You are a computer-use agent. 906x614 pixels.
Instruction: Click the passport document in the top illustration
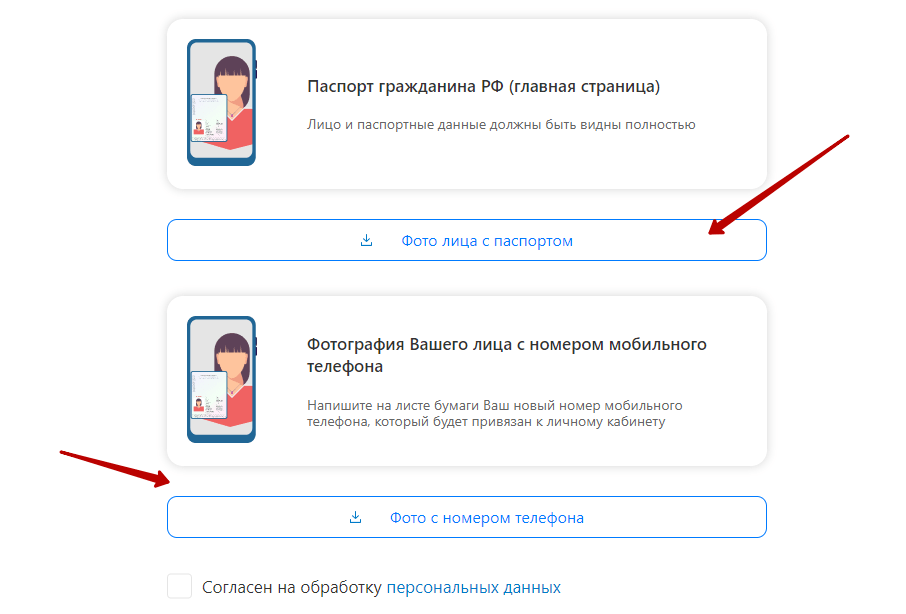[x=209, y=118]
